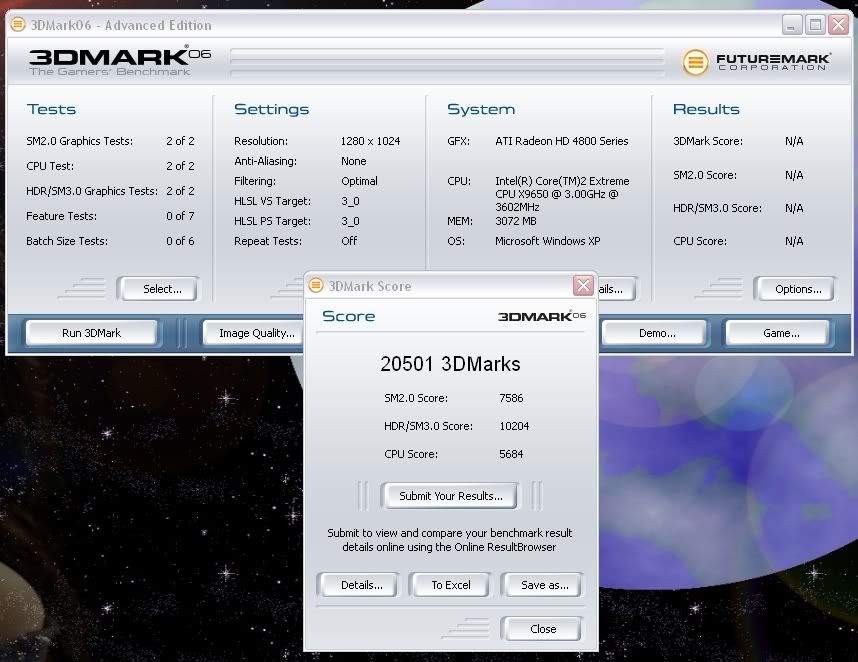Close the 3DMark Score dialog with its X

(583, 286)
